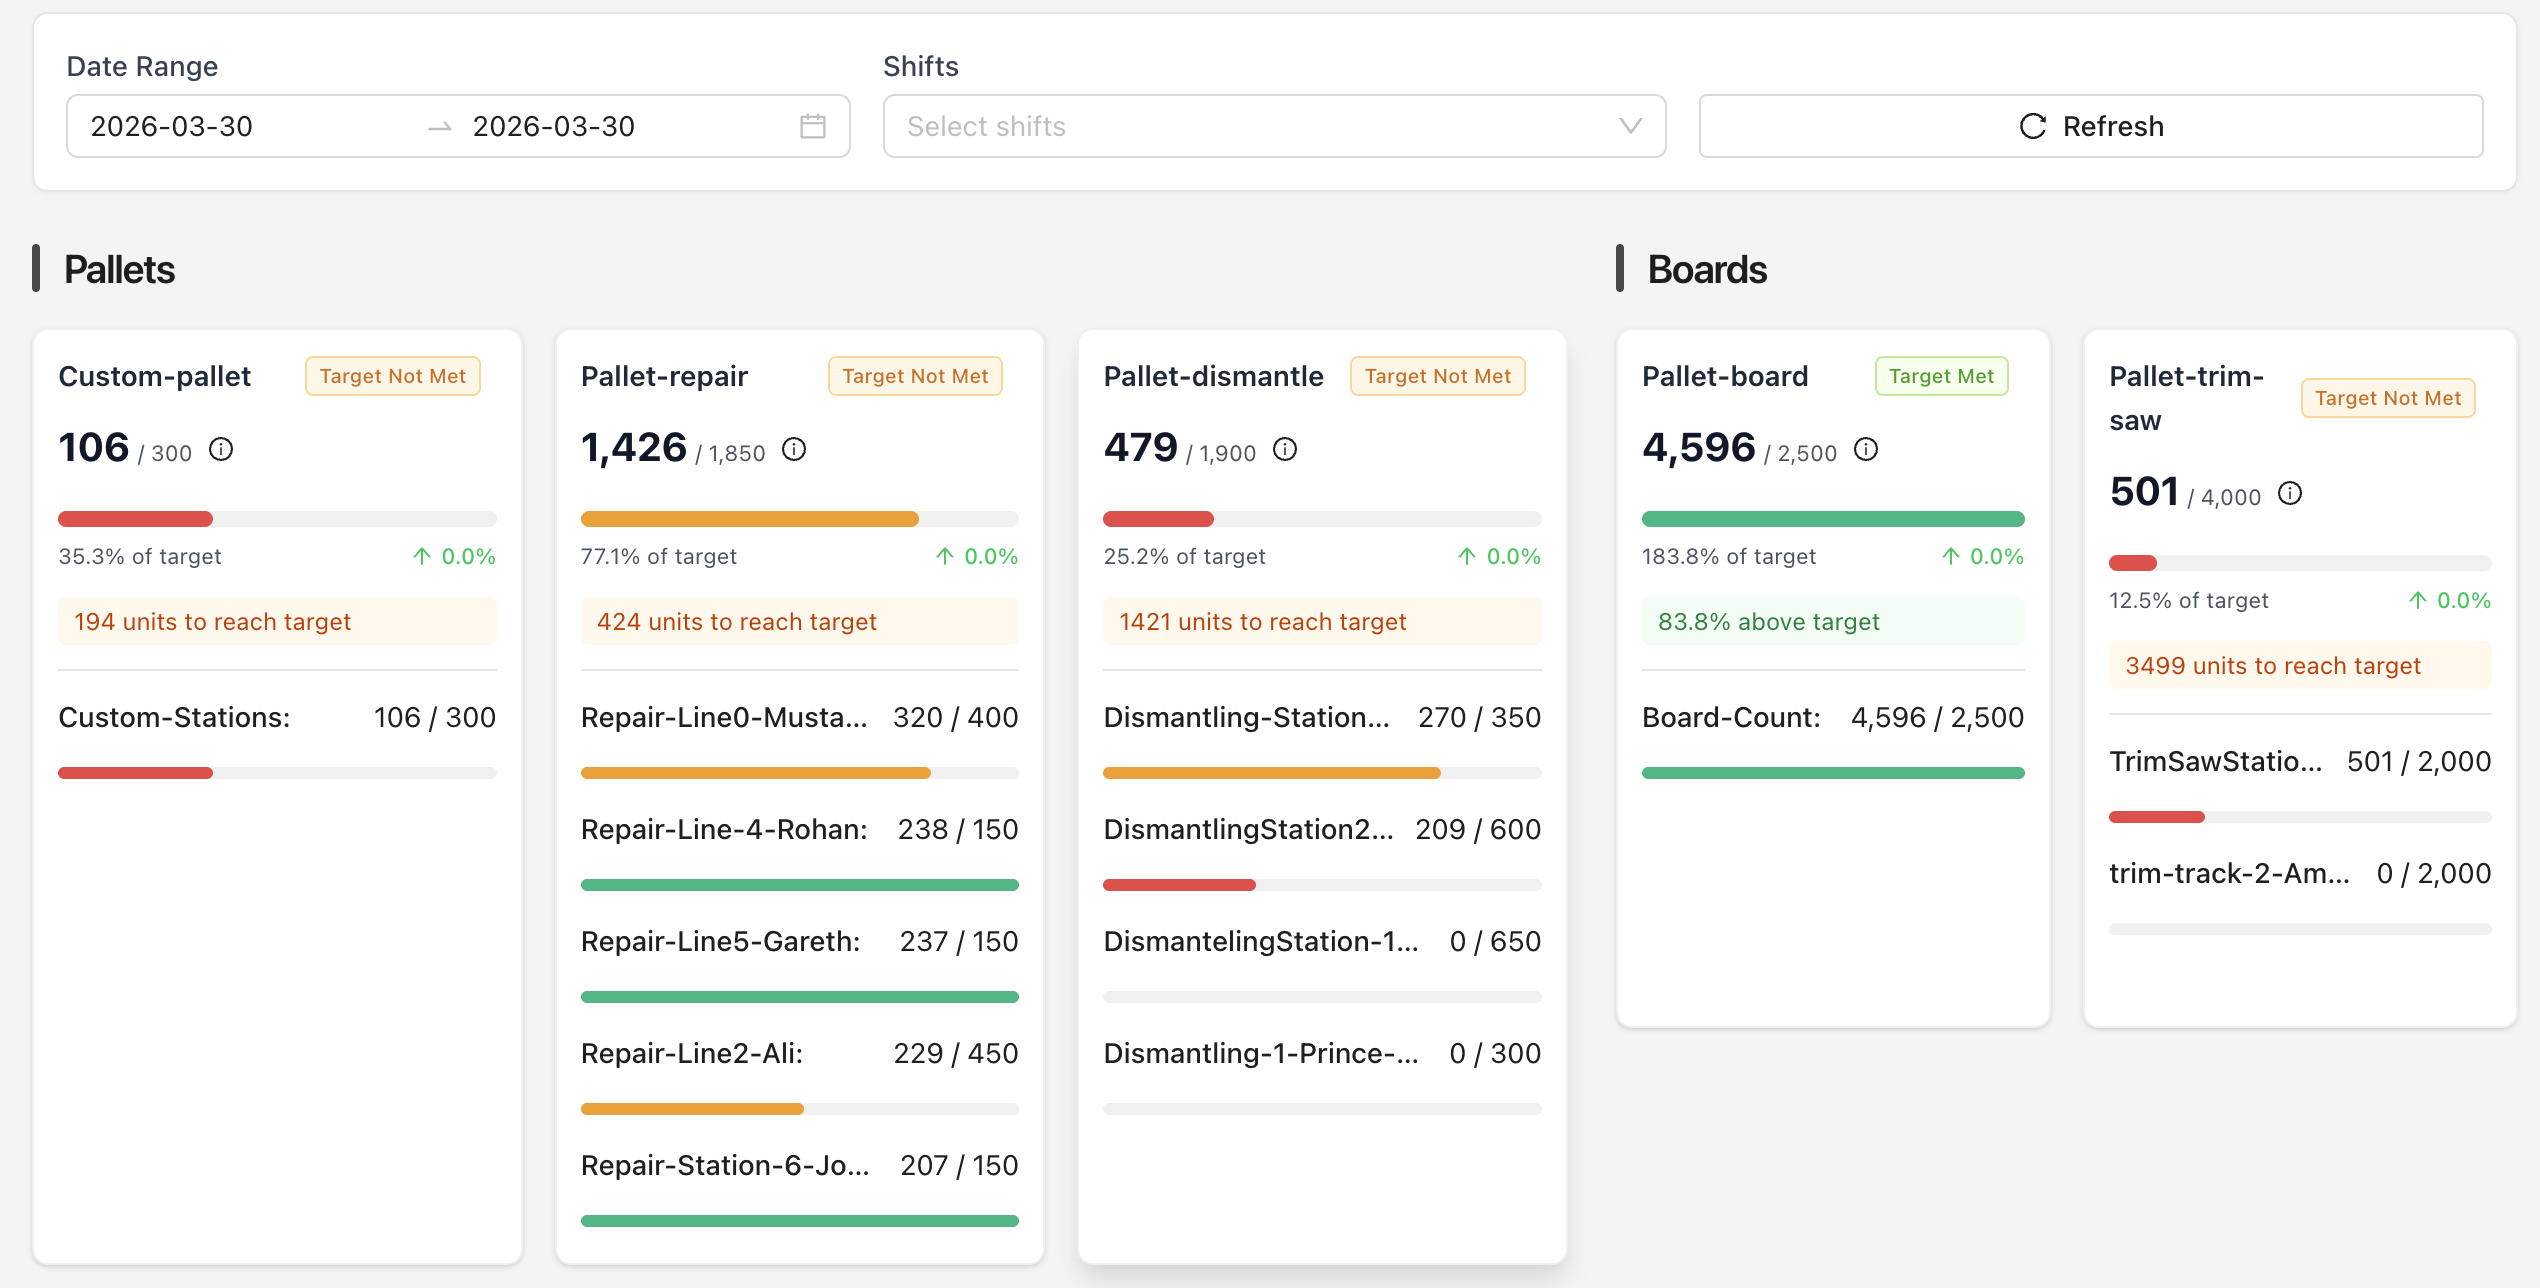This screenshot has height=1288, width=2540.
Task: Click the info icon on the Pallet-dismantle card
Action: click(1285, 450)
